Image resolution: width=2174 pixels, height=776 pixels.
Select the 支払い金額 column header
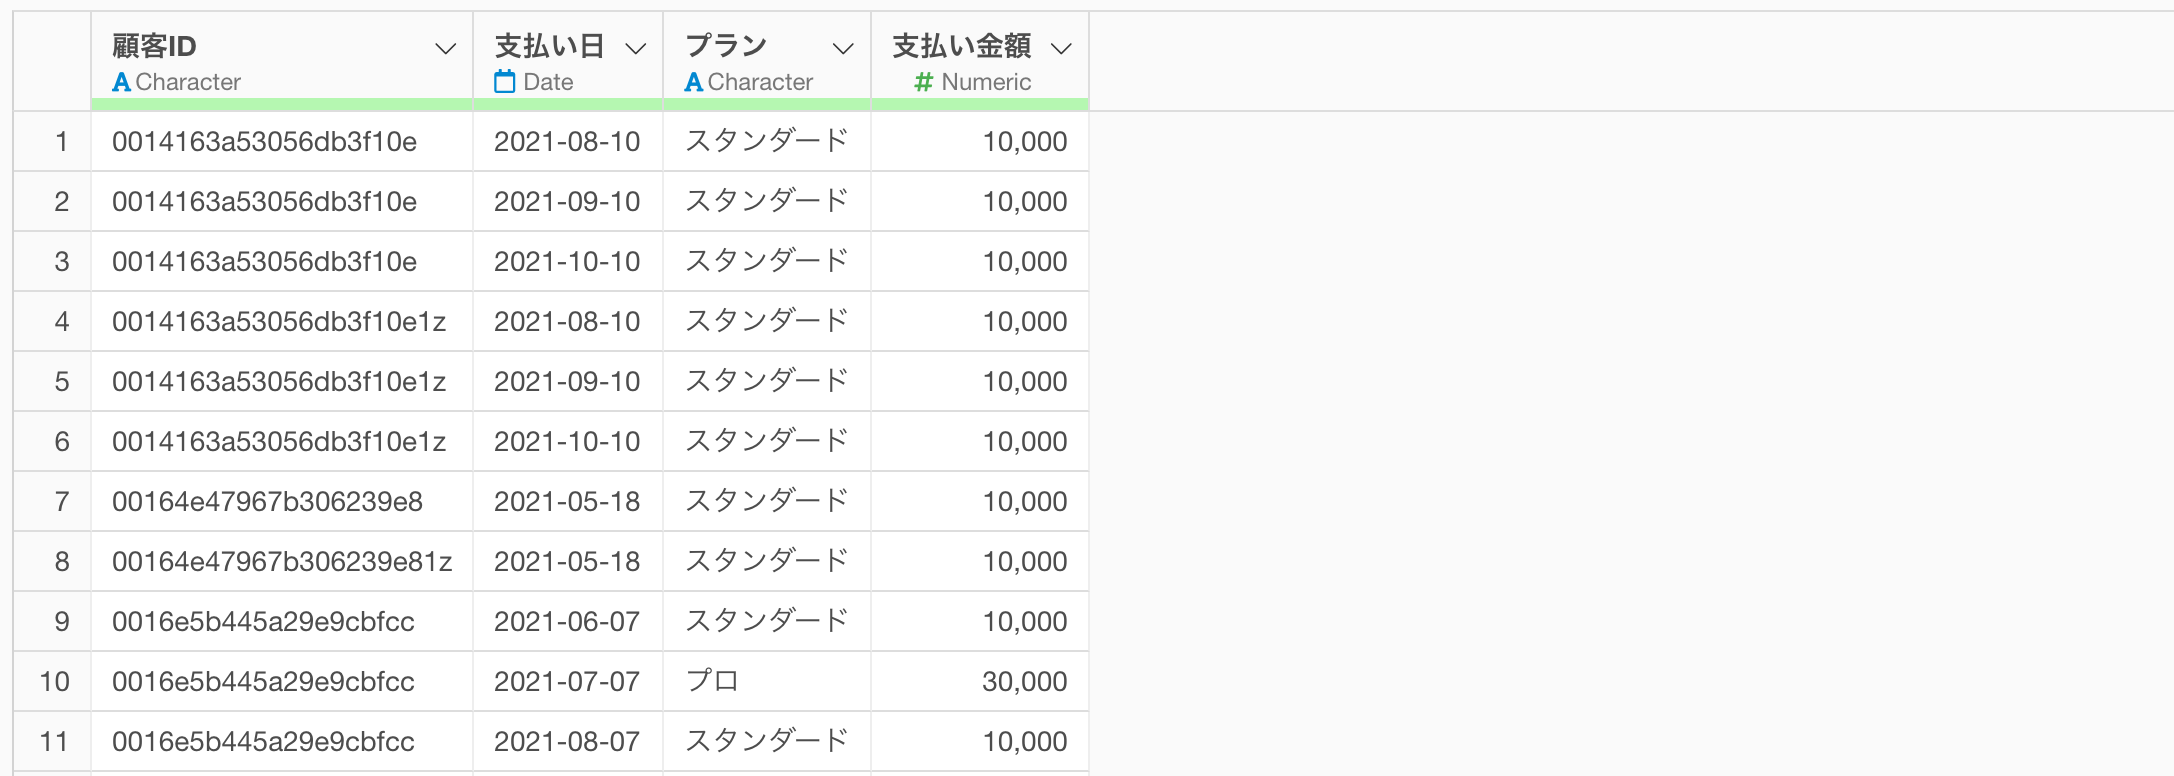coord(980,61)
